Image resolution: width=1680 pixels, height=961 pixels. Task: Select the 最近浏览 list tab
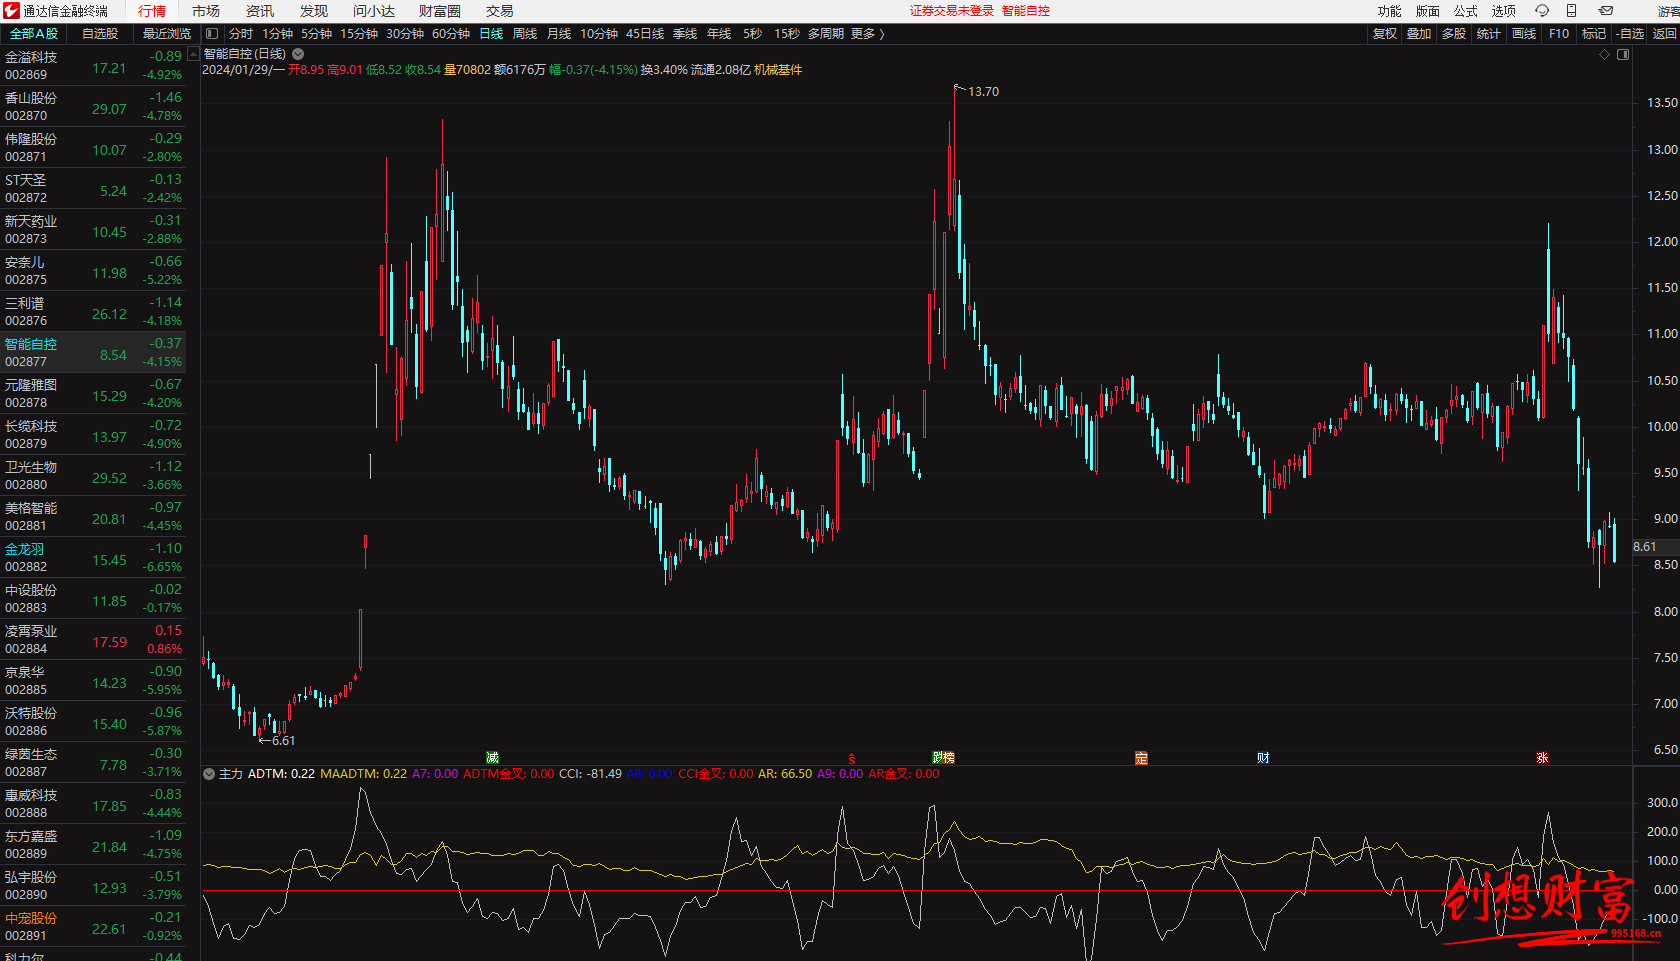point(167,34)
